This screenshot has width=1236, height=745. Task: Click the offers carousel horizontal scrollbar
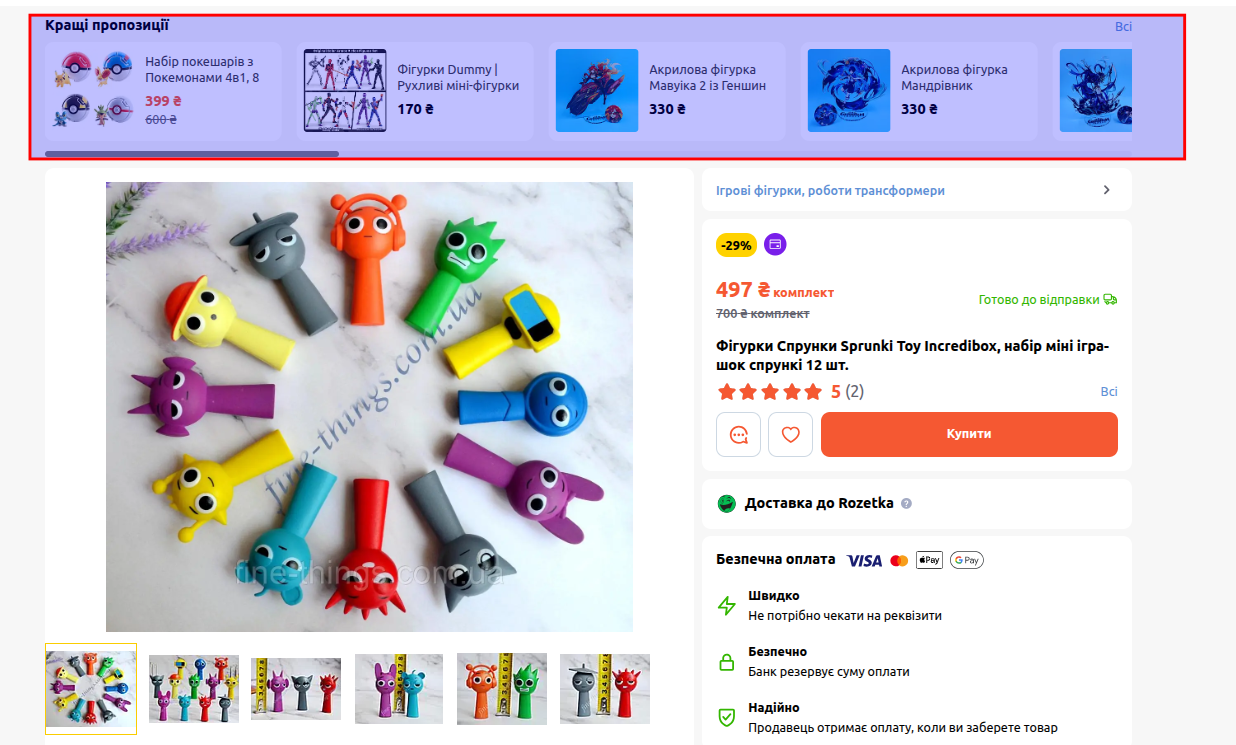point(192,154)
